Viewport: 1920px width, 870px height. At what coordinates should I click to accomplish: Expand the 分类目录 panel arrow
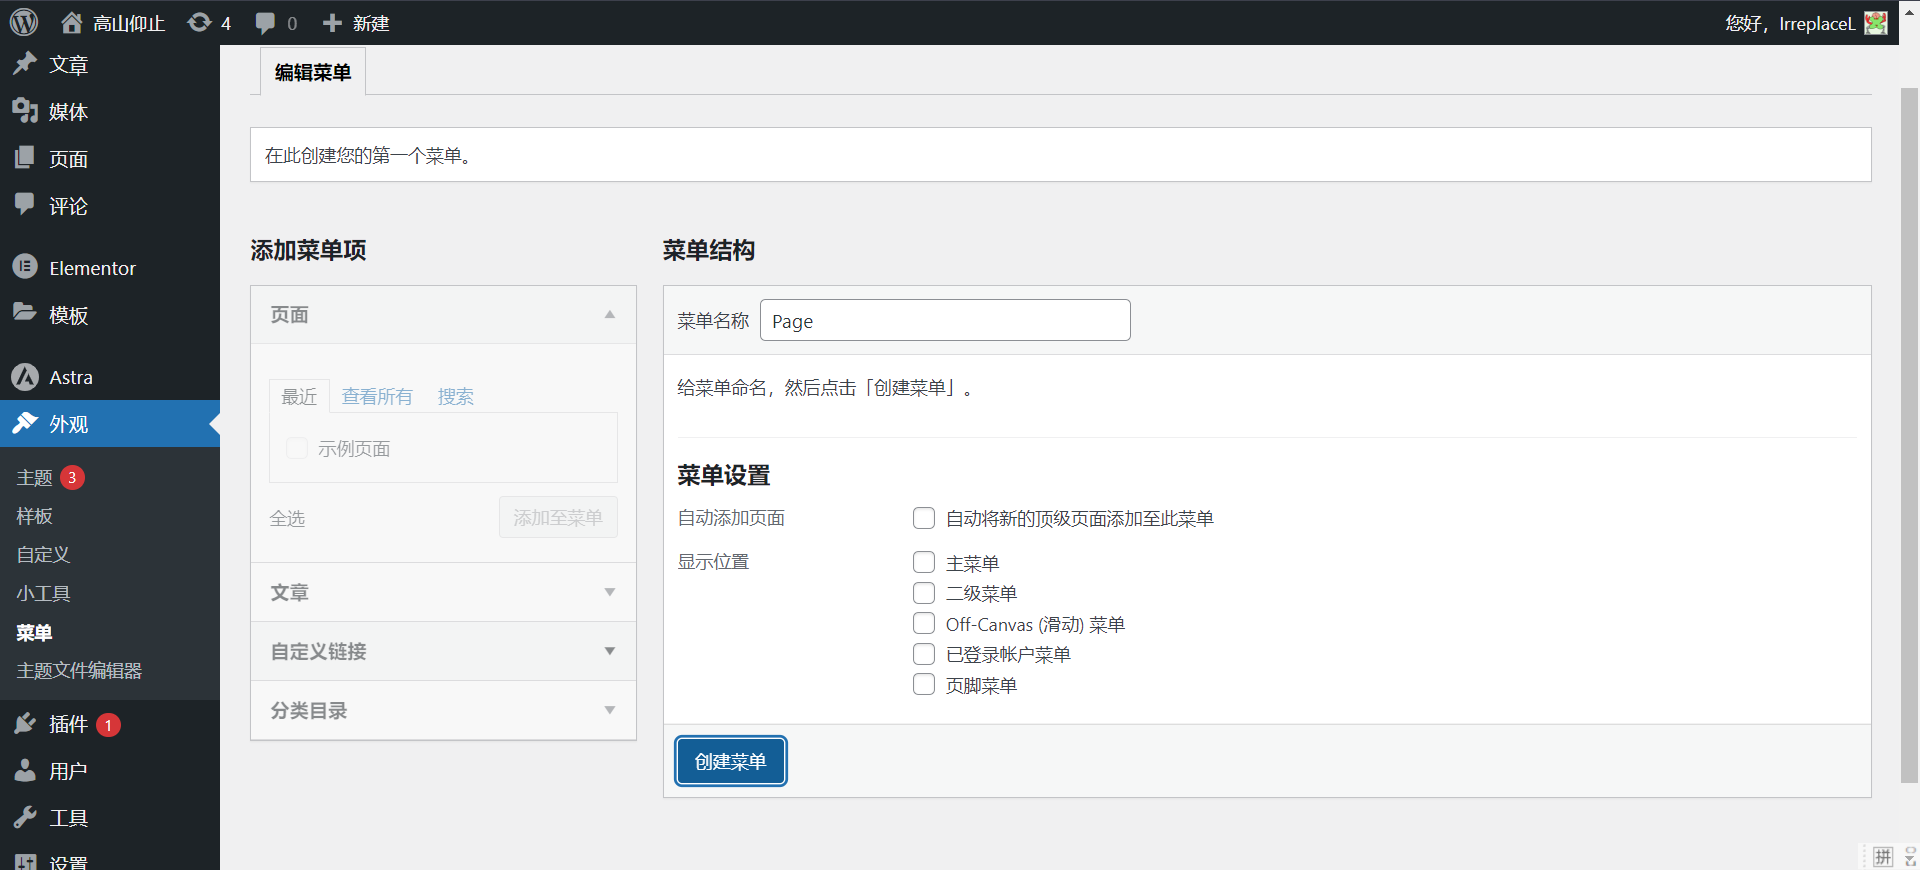point(610,710)
